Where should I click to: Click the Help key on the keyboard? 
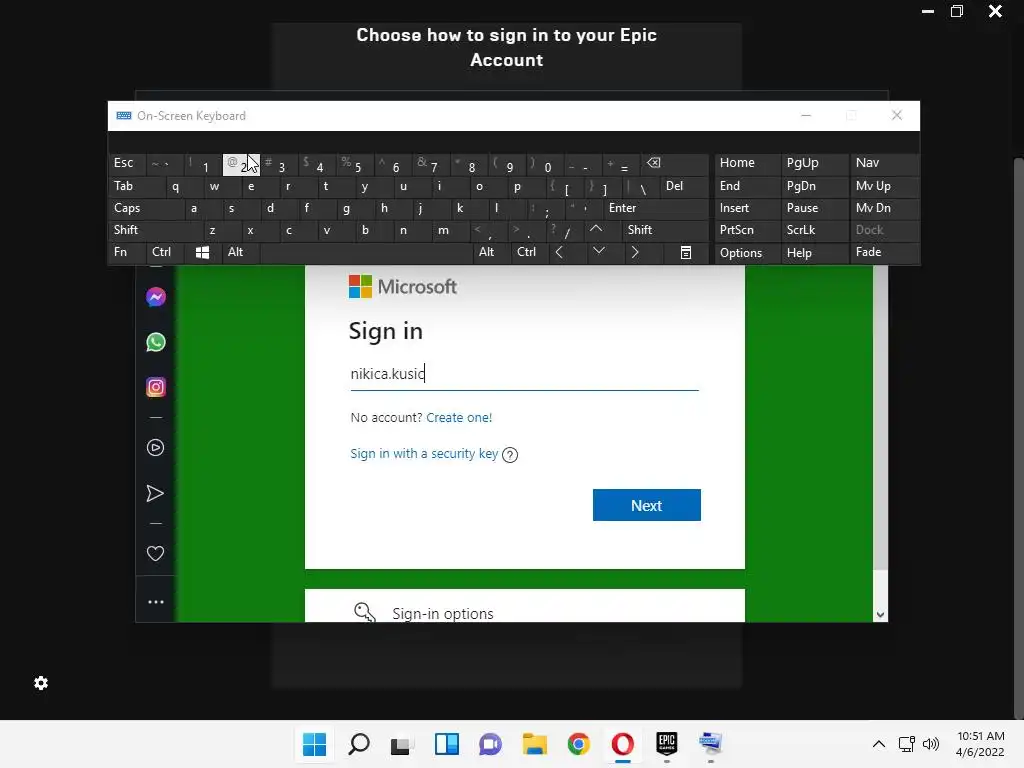814,253
